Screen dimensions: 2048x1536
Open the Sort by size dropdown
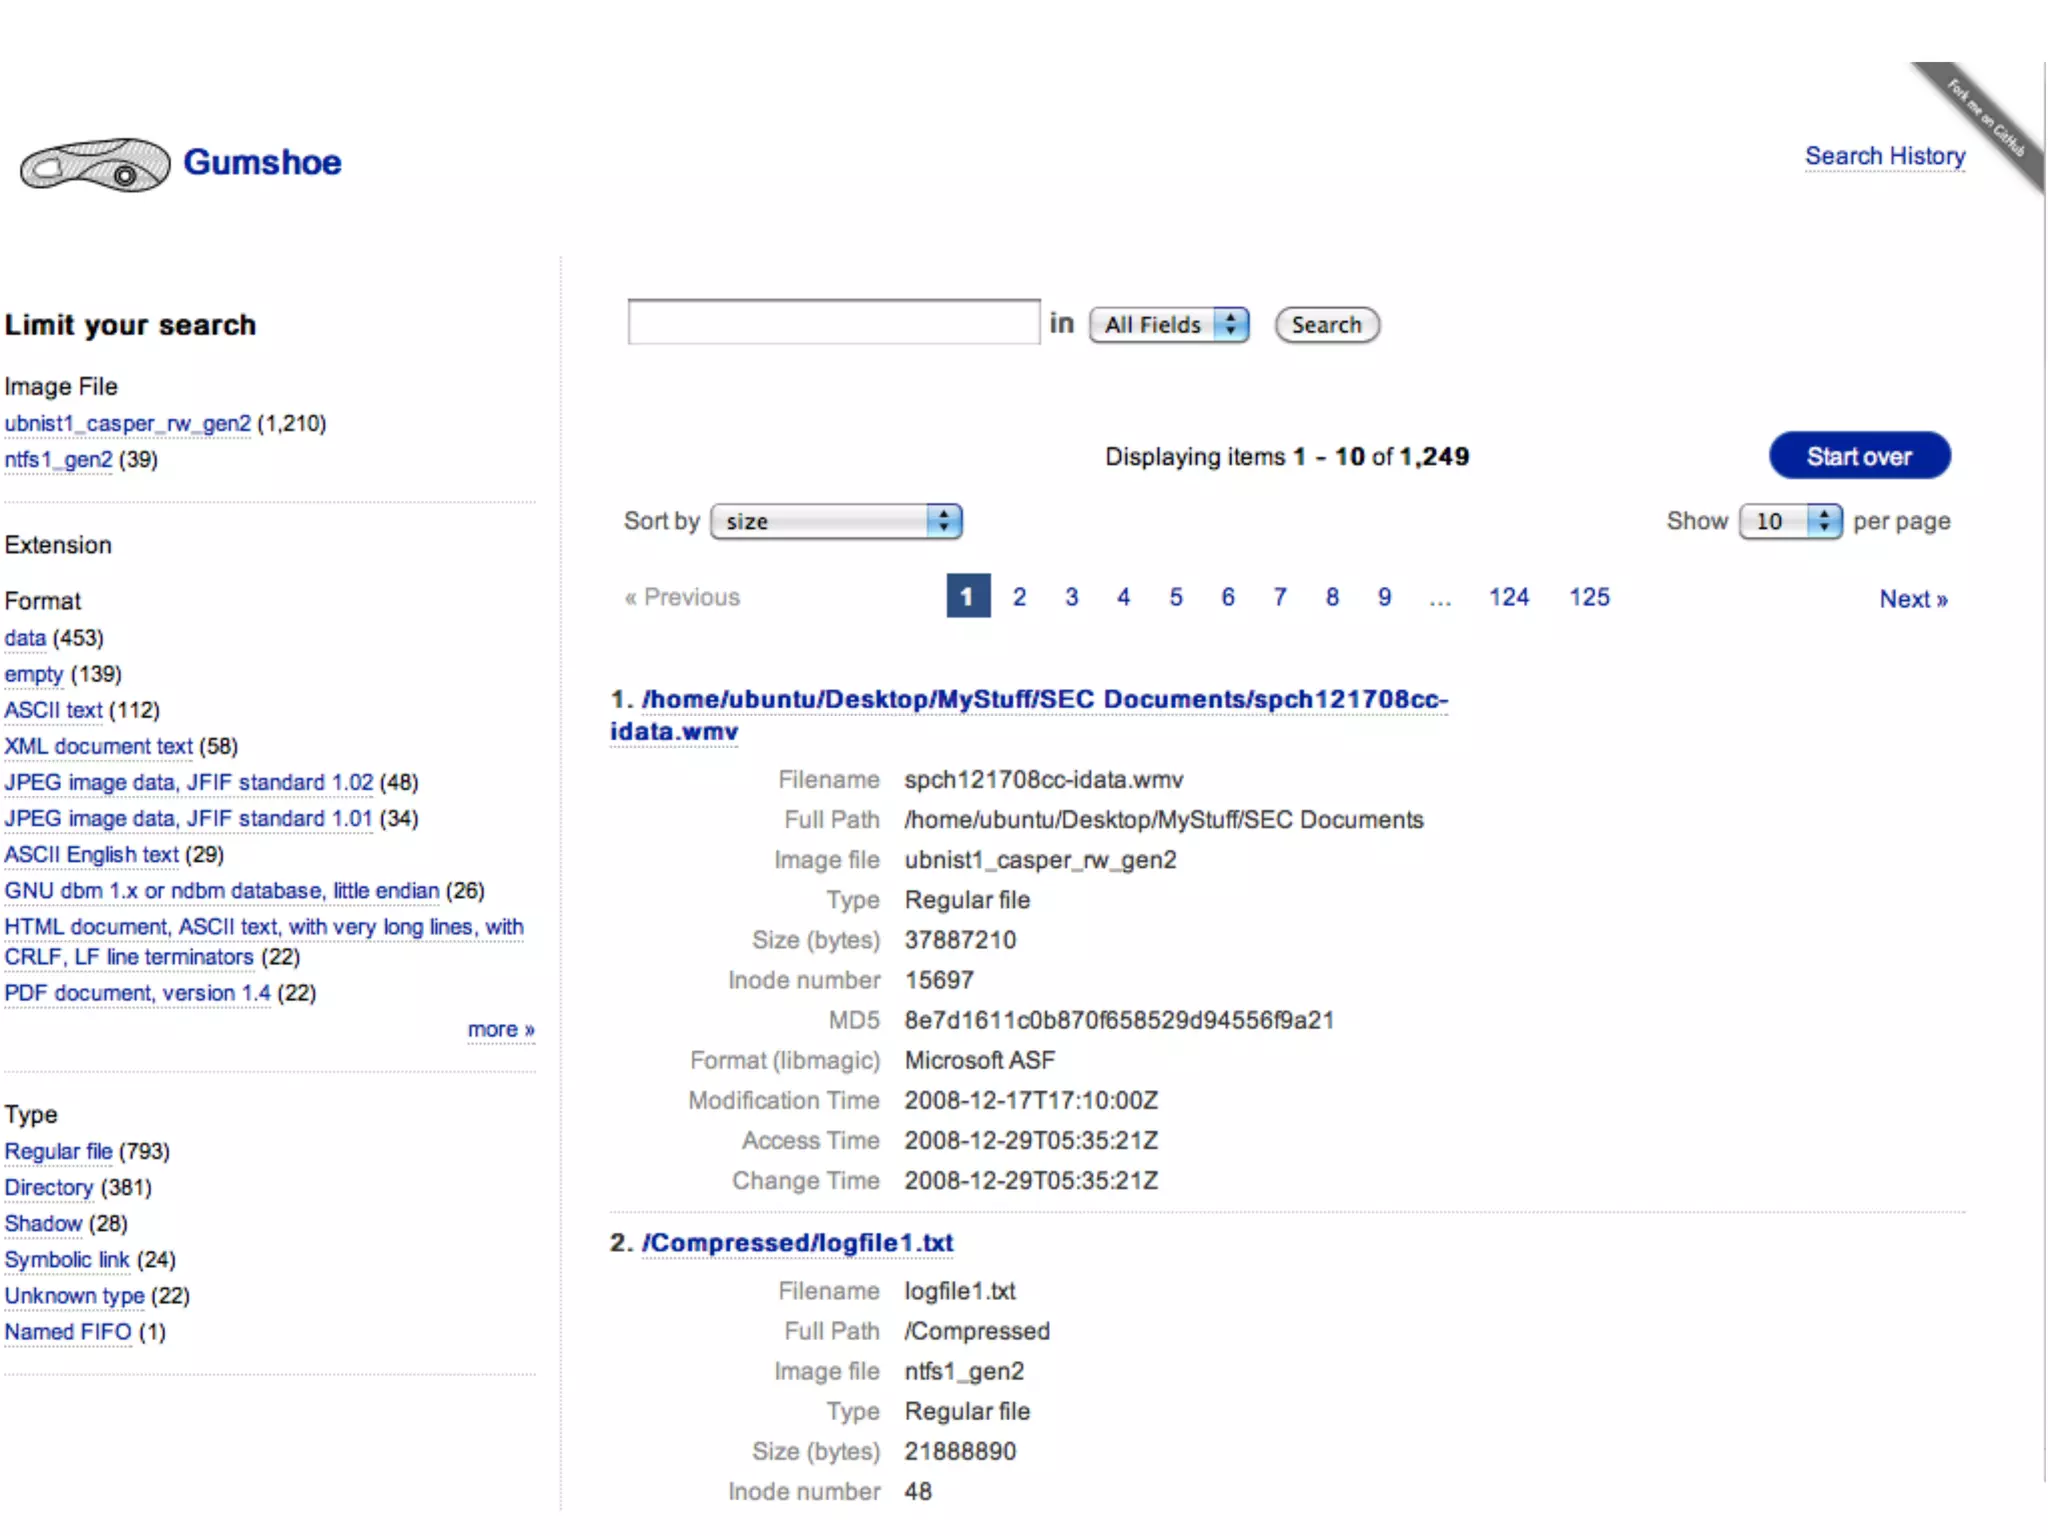836,521
